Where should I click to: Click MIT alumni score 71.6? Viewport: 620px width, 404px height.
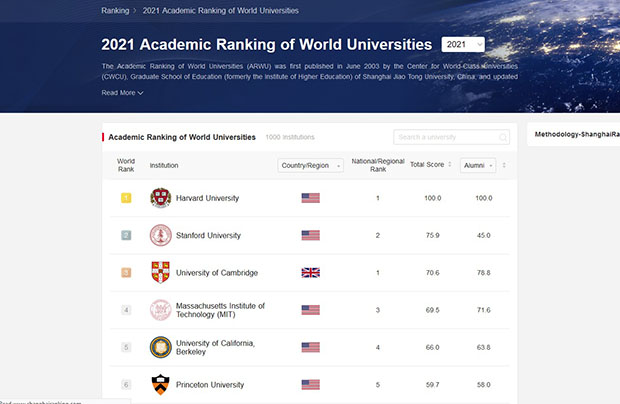[x=484, y=310]
